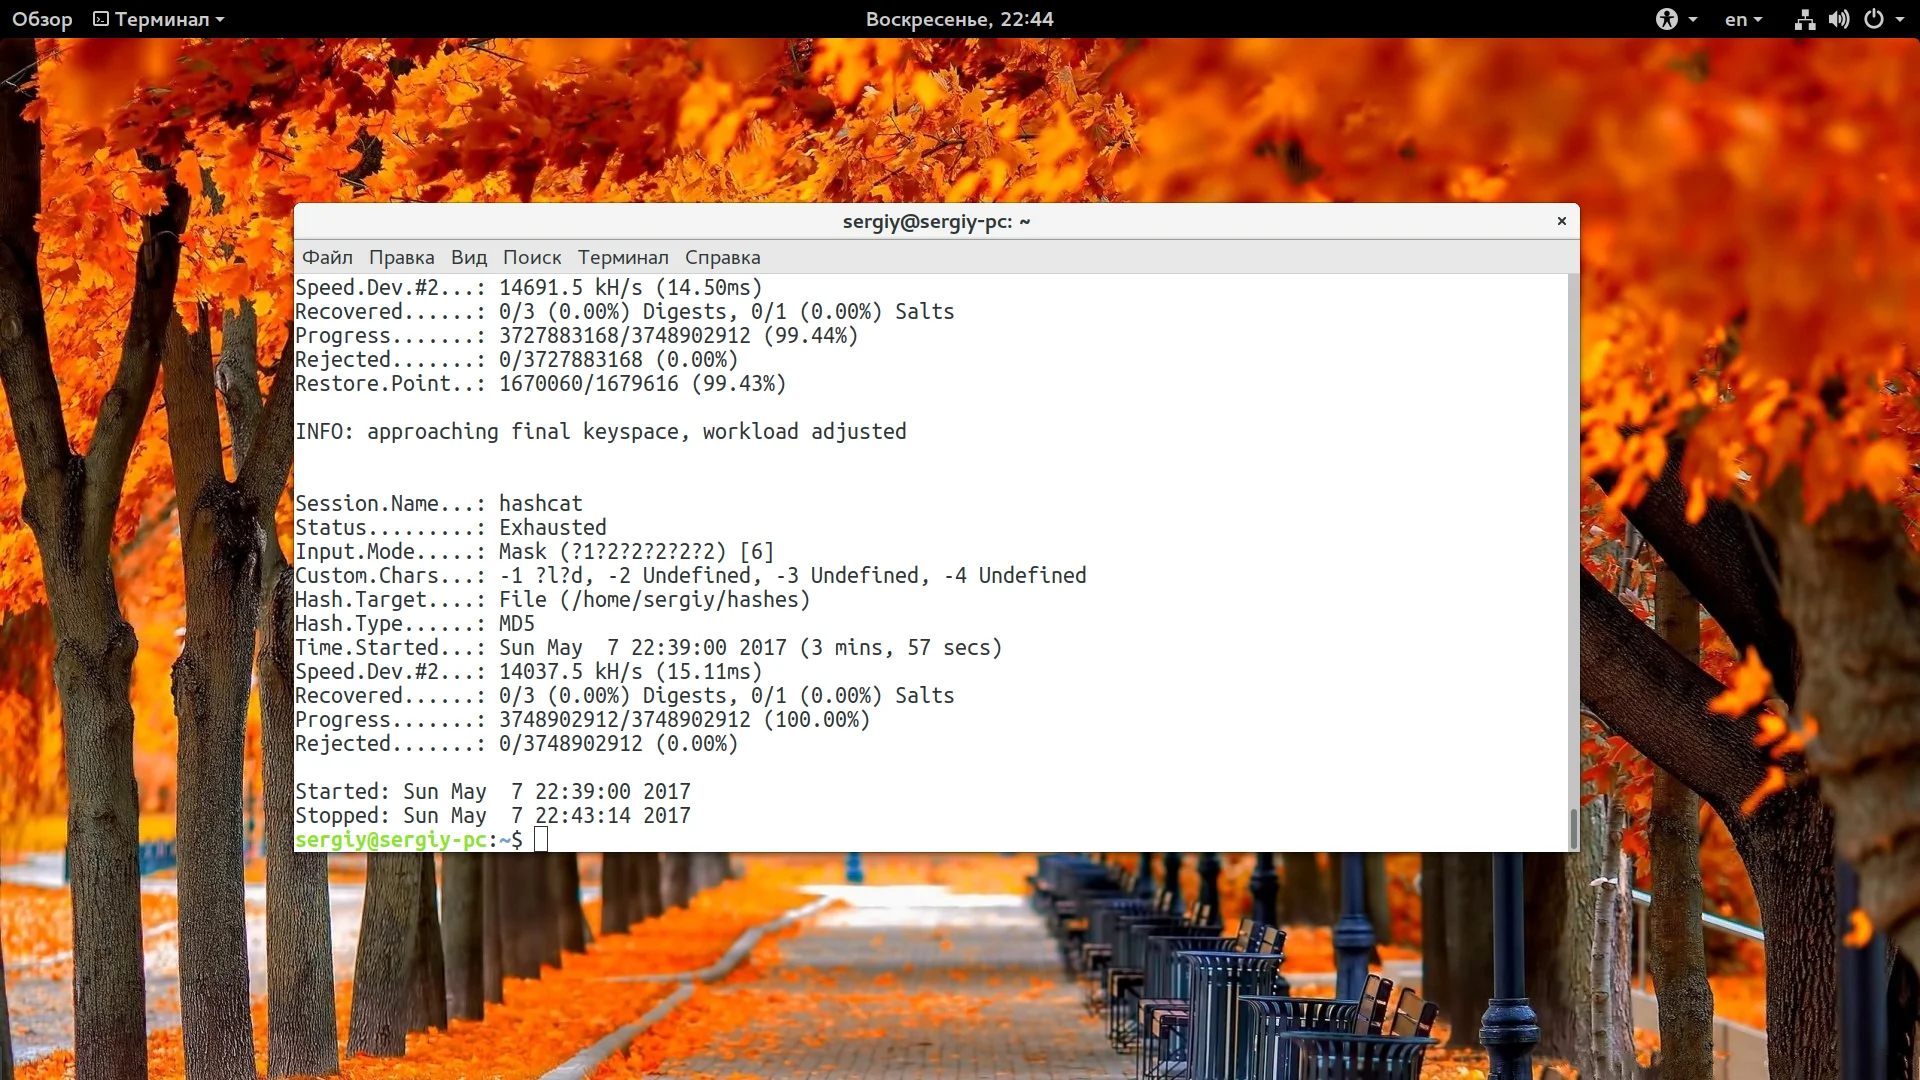
Task: Click the terminal window title bar
Action: [x=936, y=221]
